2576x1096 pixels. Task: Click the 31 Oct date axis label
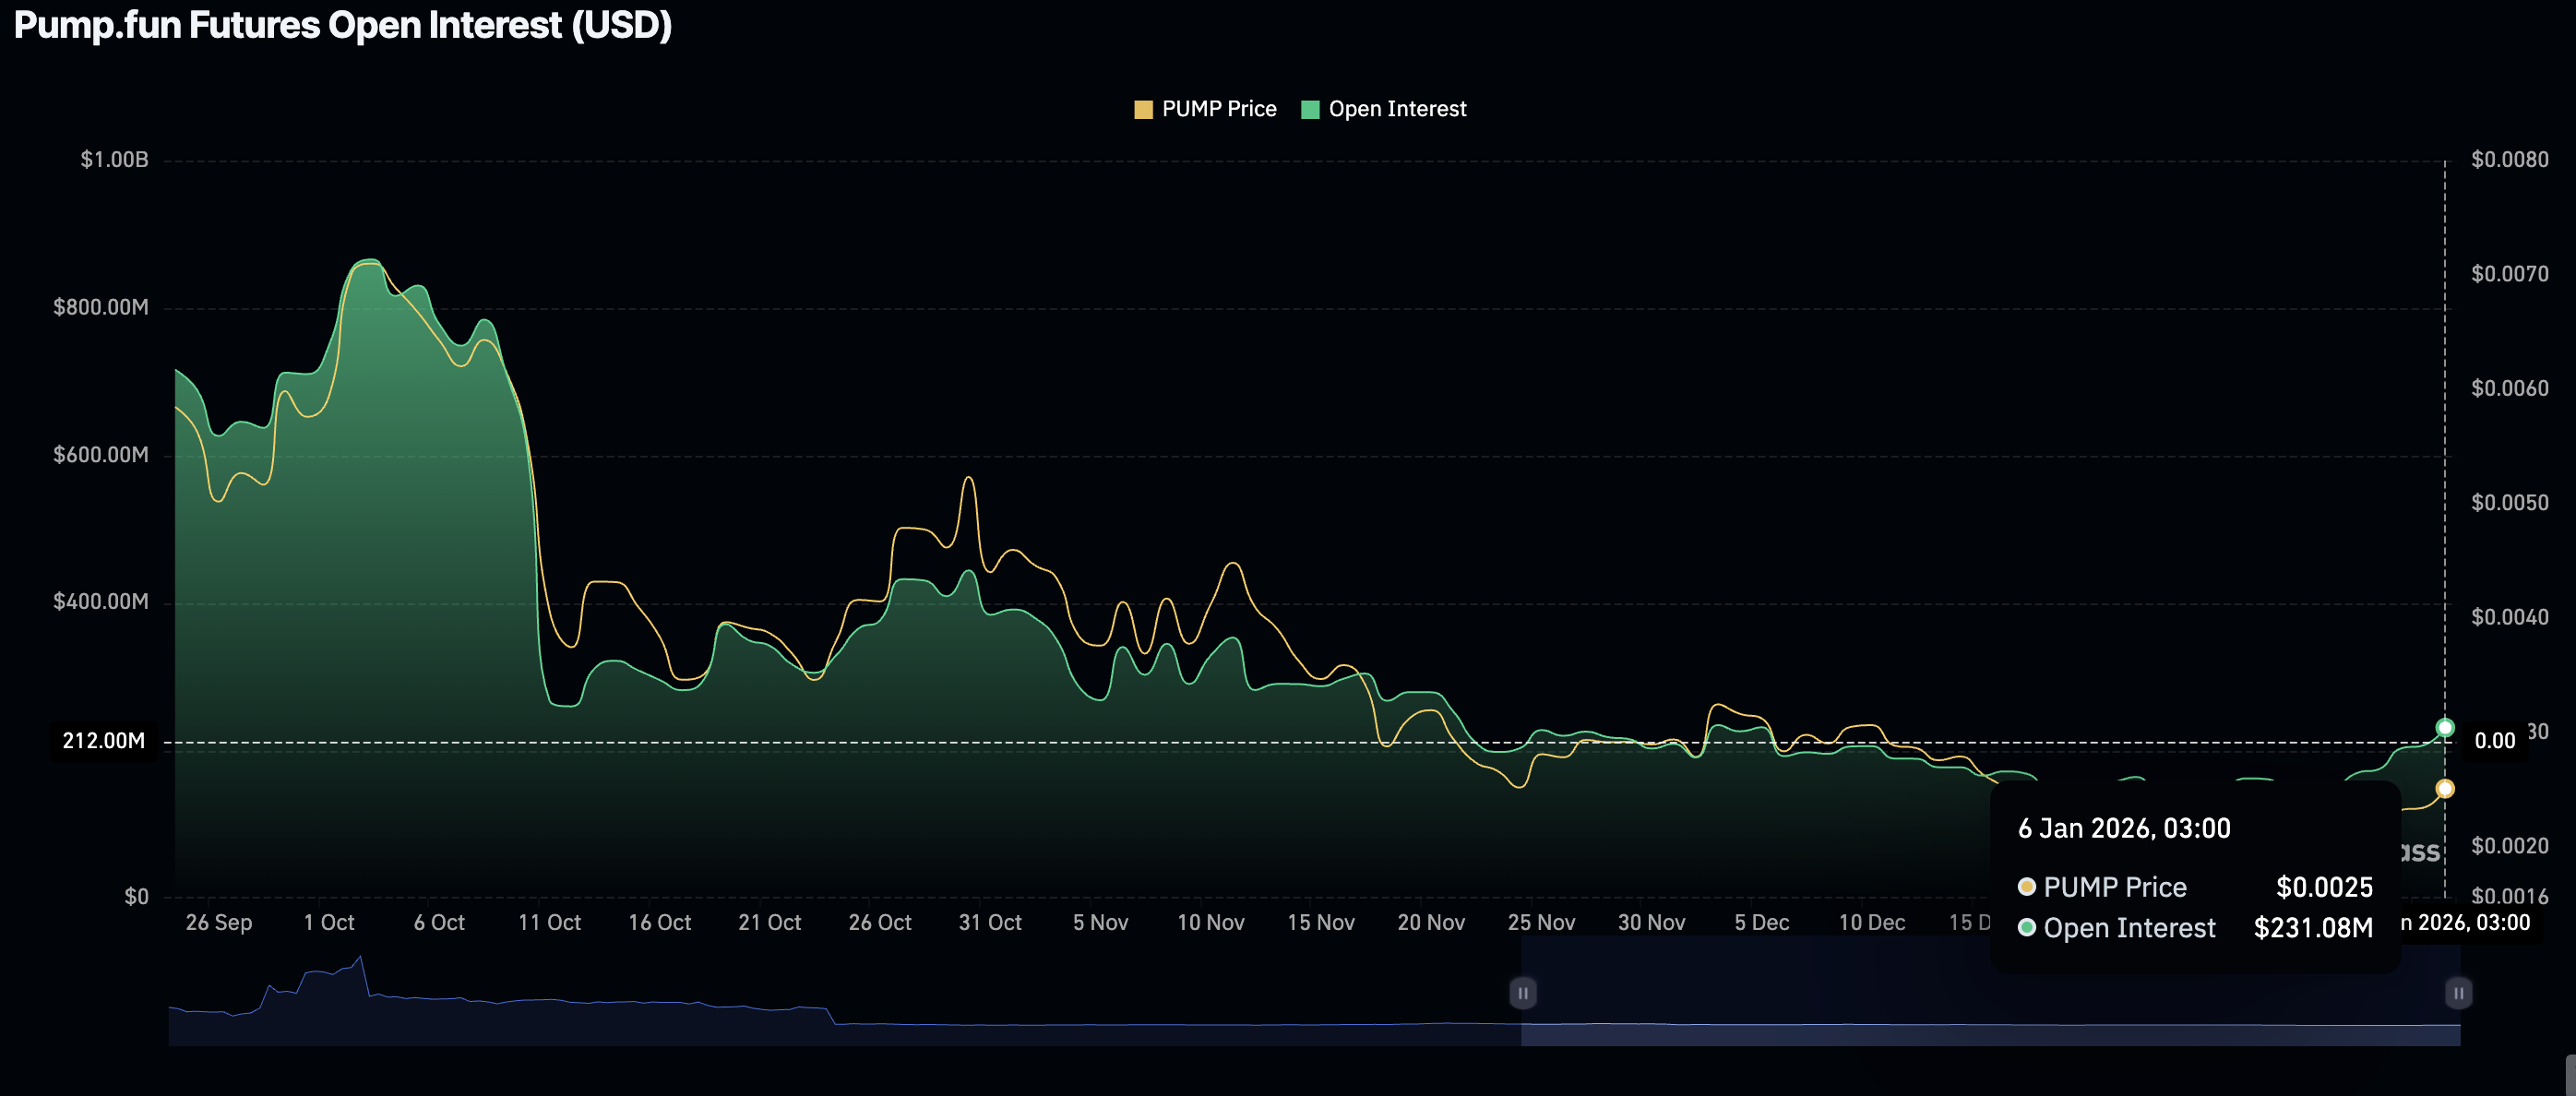click(990, 922)
